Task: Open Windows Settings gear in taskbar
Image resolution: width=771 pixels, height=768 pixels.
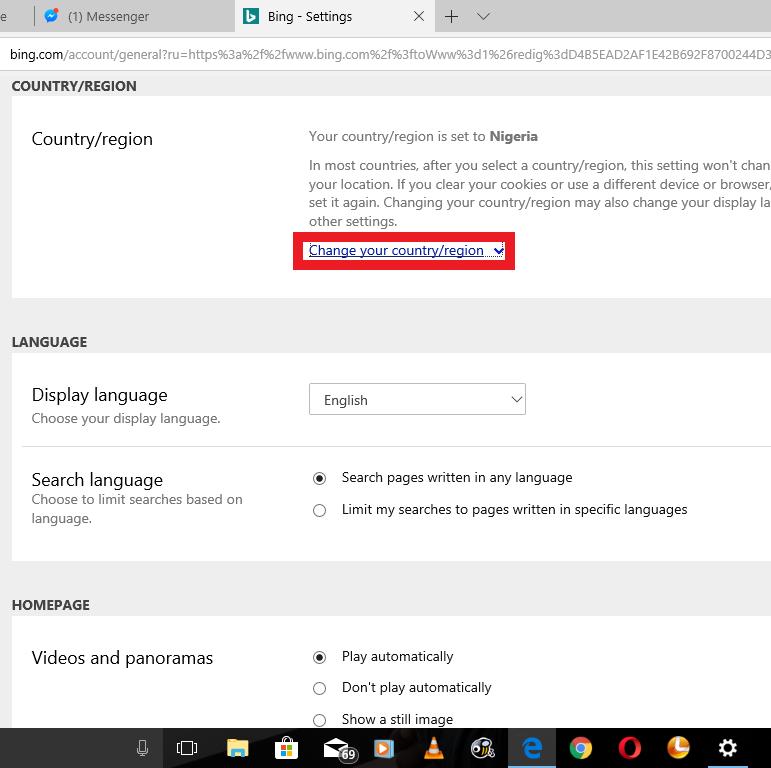Action: point(728,748)
